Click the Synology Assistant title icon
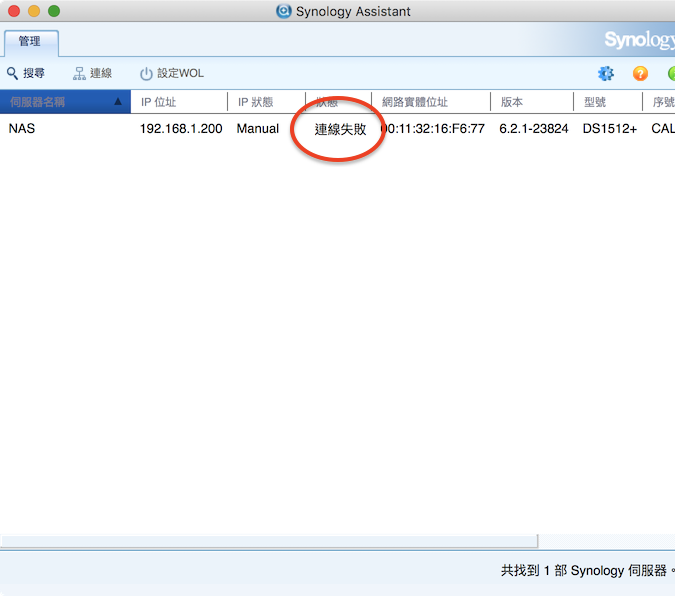 click(283, 11)
